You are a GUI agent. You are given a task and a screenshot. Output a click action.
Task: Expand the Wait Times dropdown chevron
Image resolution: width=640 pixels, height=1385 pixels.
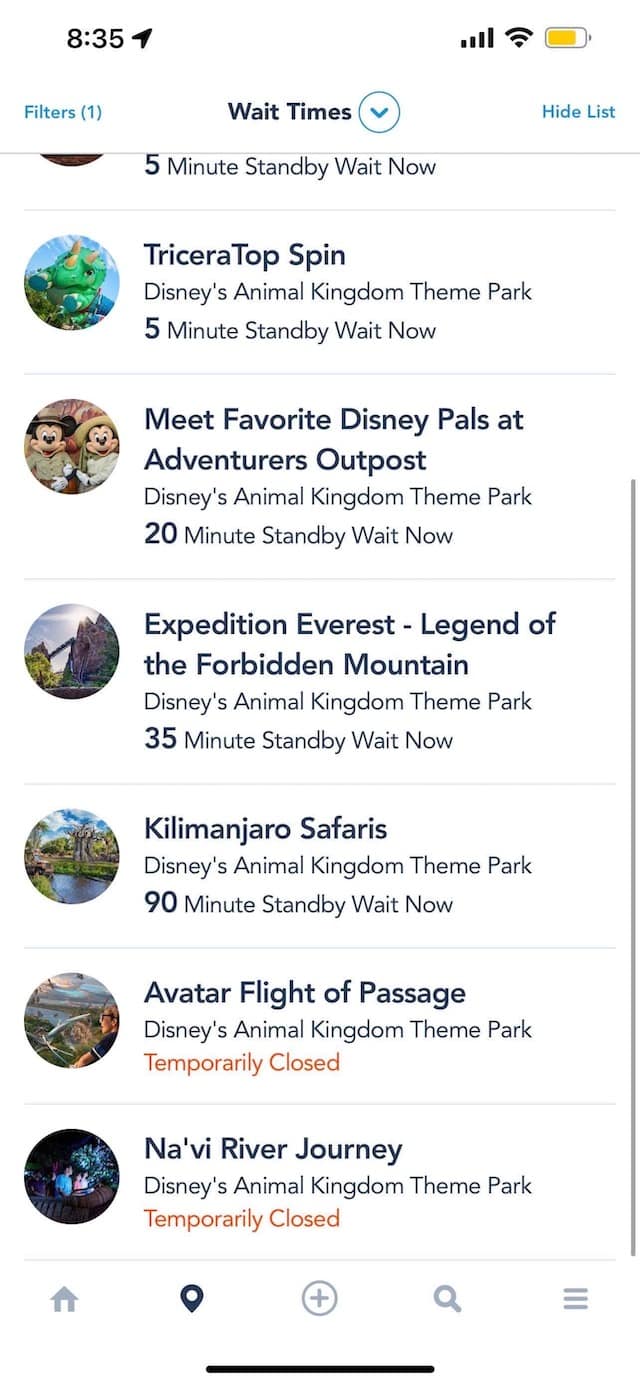379,112
